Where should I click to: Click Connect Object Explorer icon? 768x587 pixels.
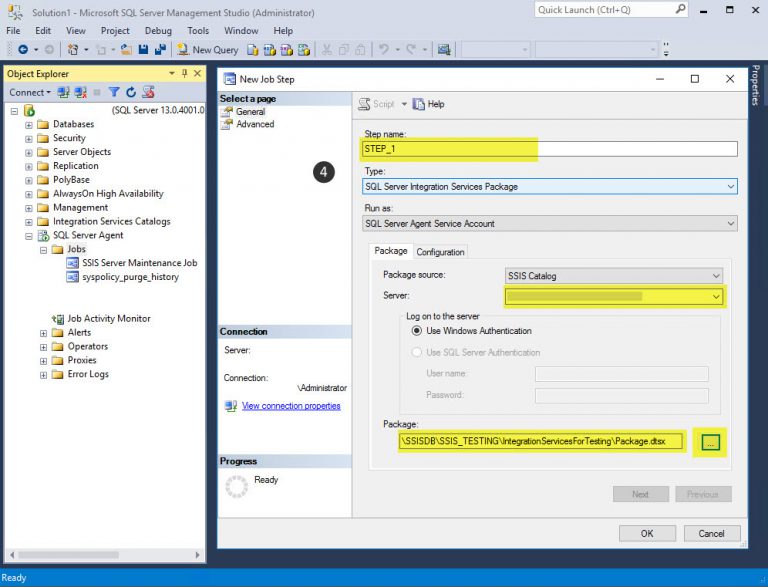(x=63, y=92)
